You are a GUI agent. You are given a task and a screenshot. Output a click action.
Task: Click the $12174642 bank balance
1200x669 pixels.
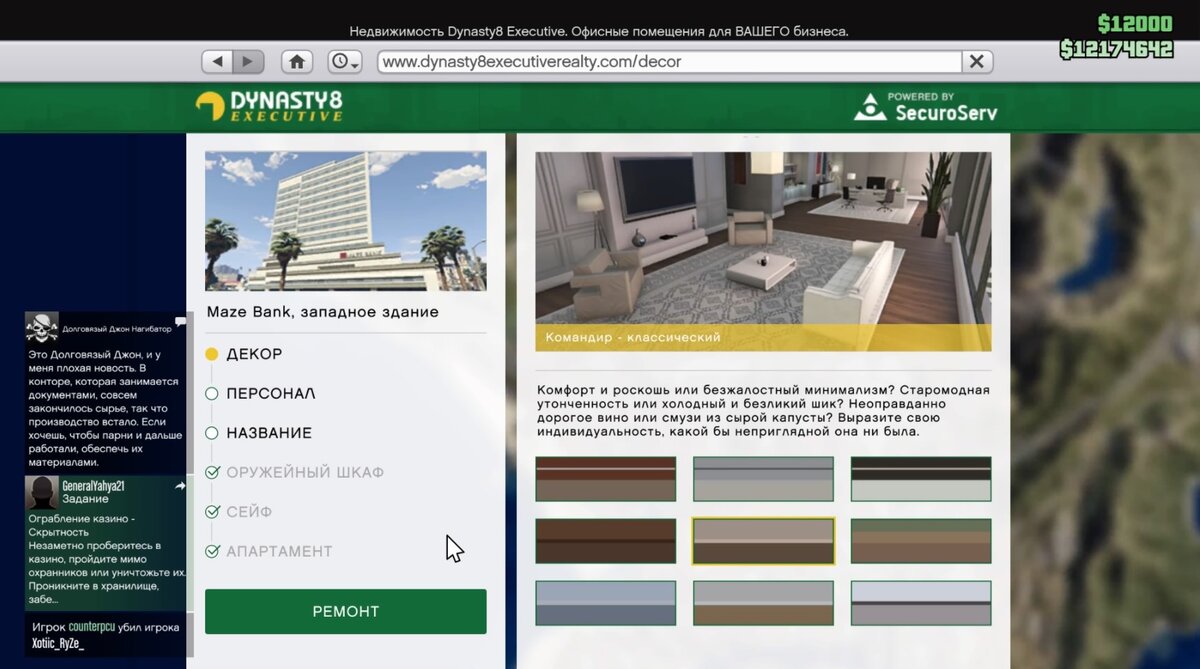click(1116, 49)
